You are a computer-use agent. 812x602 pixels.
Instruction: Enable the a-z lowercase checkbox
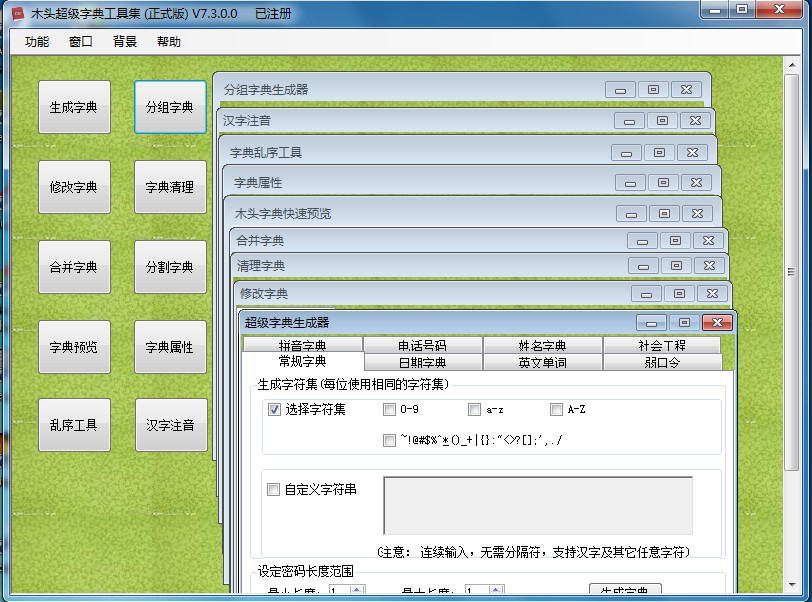(474, 409)
